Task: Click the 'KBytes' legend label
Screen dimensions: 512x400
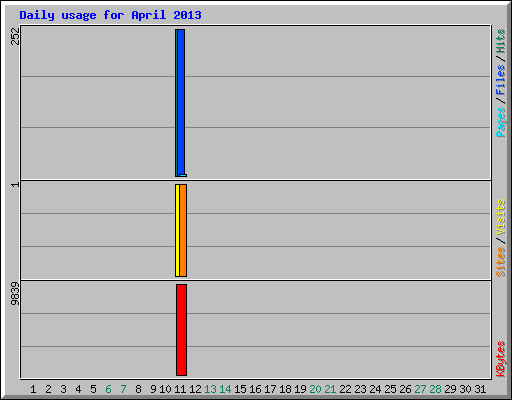Action: [501, 359]
